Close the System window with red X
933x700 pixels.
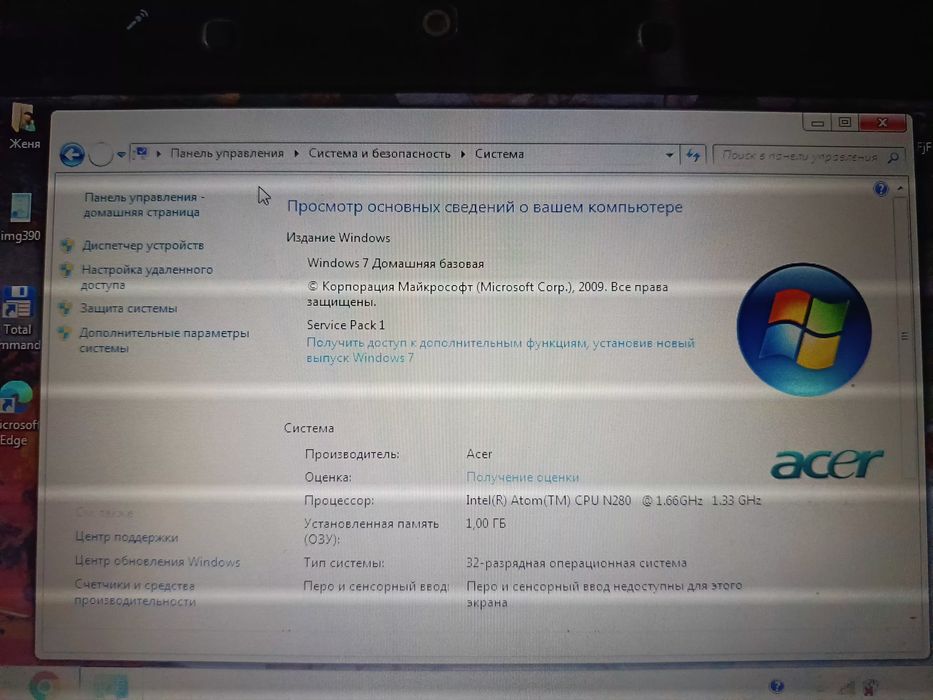coord(882,123)
